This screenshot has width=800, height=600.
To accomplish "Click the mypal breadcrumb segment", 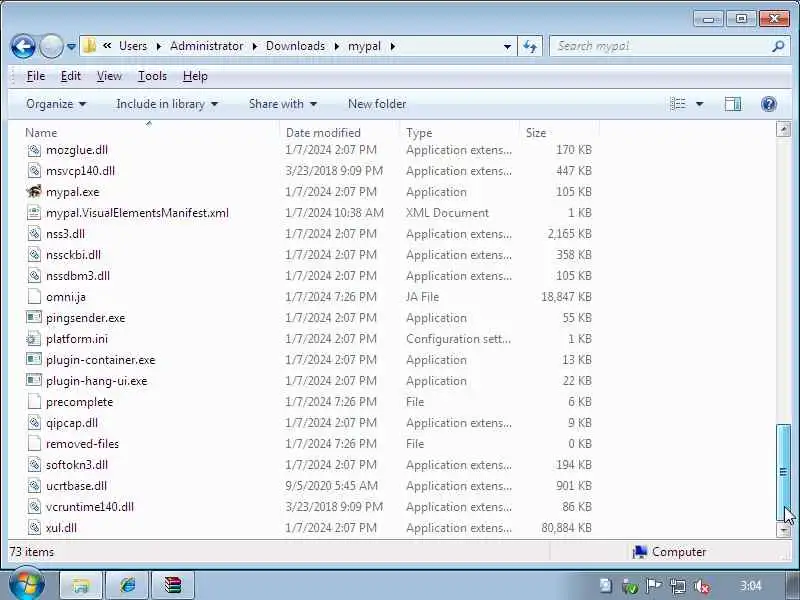I will 364,46.
